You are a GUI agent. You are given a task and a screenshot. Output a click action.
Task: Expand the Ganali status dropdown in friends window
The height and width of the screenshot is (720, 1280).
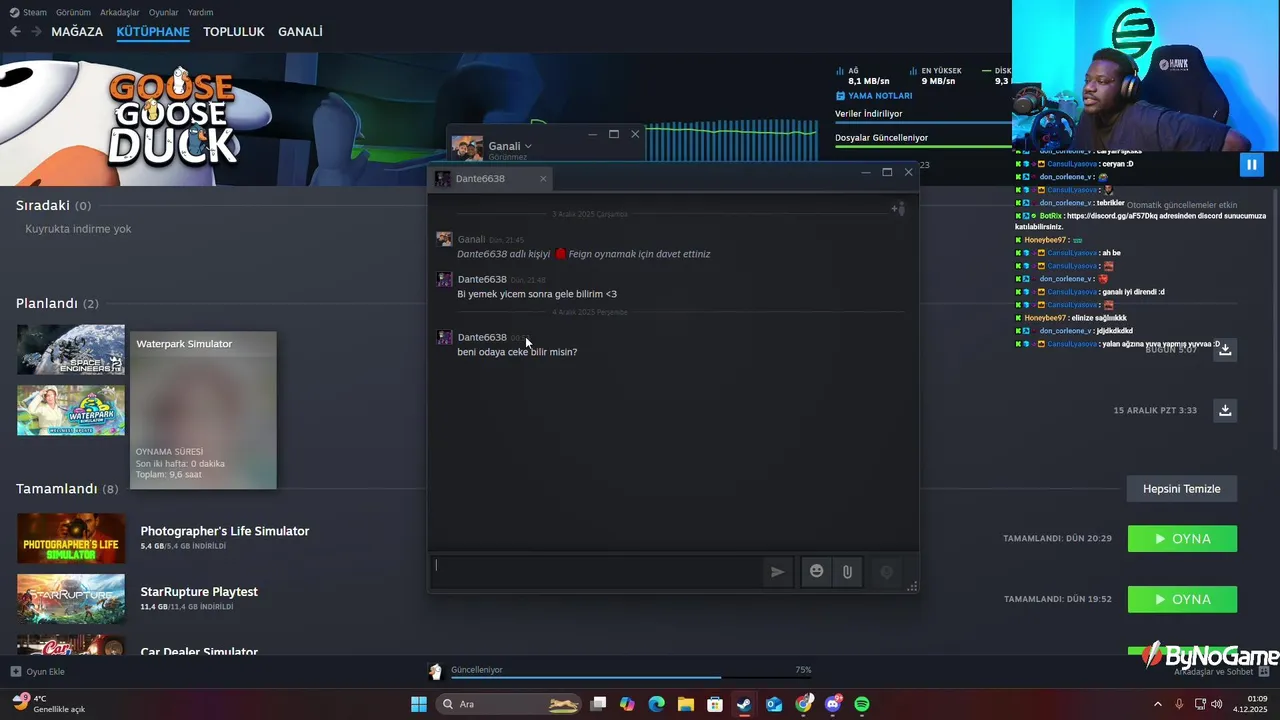528,146
